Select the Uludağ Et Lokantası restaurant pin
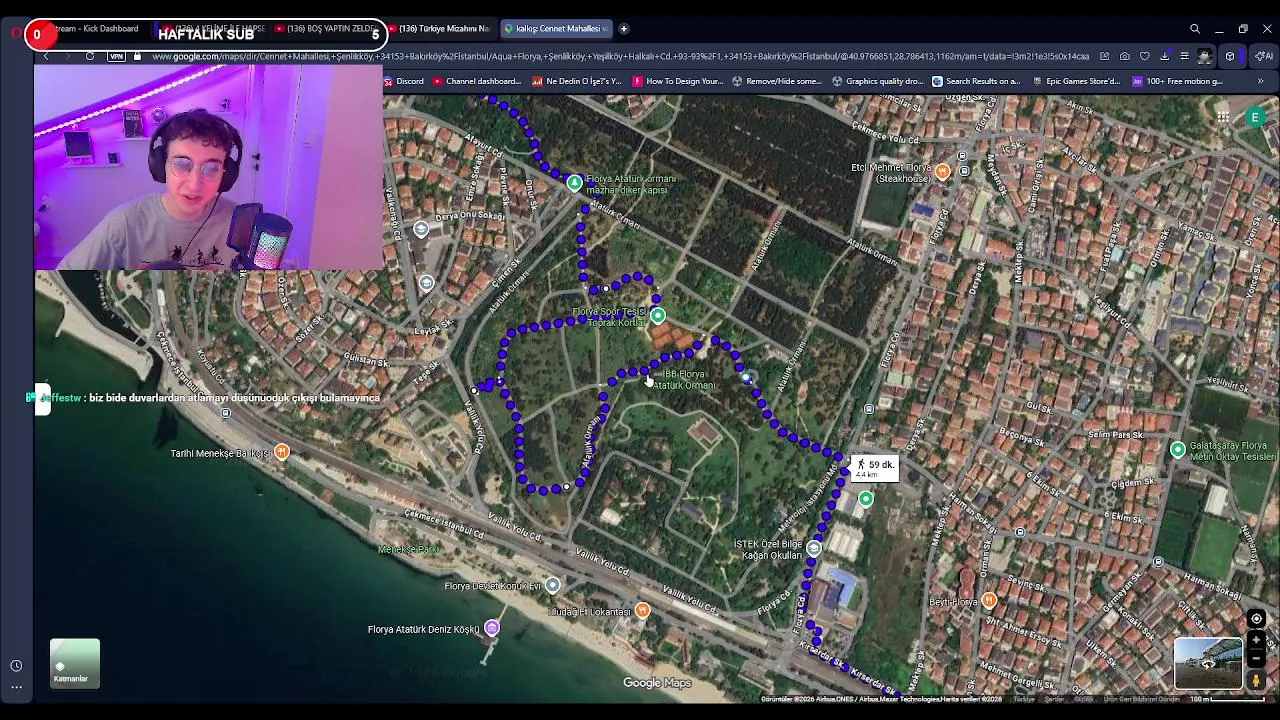 642,610
